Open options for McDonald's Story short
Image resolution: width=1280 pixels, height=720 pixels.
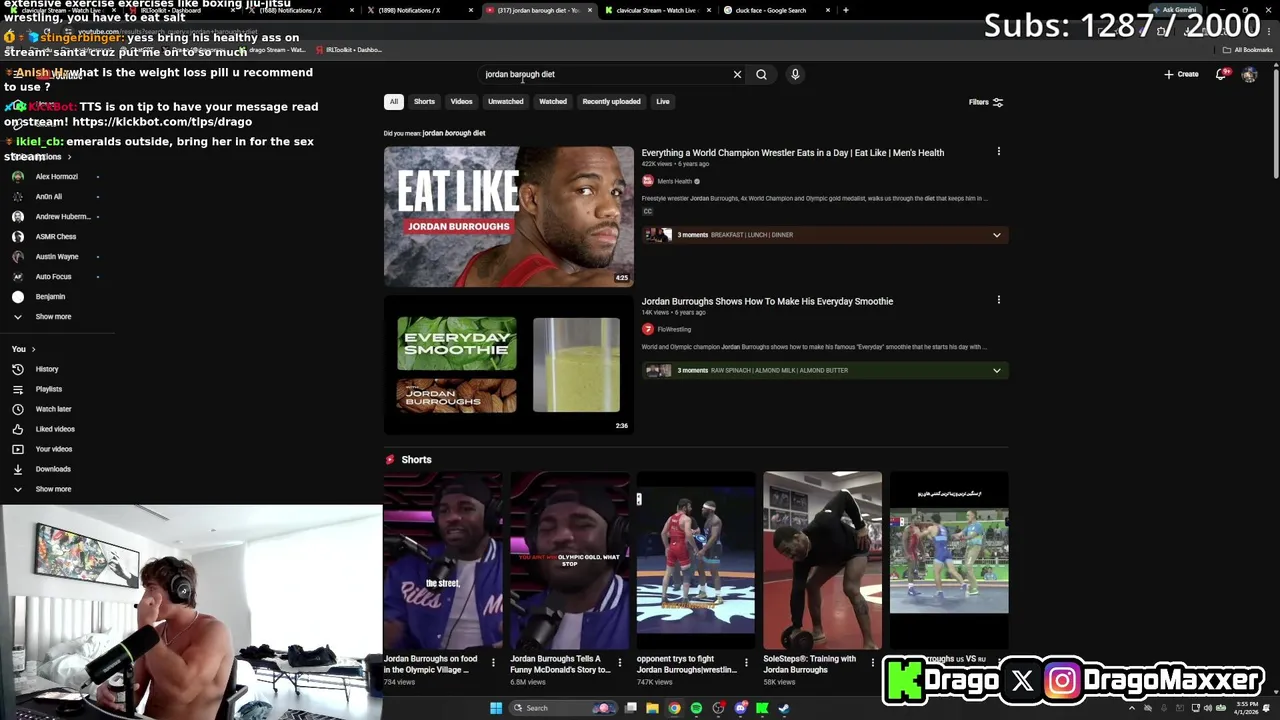[619, 662]
